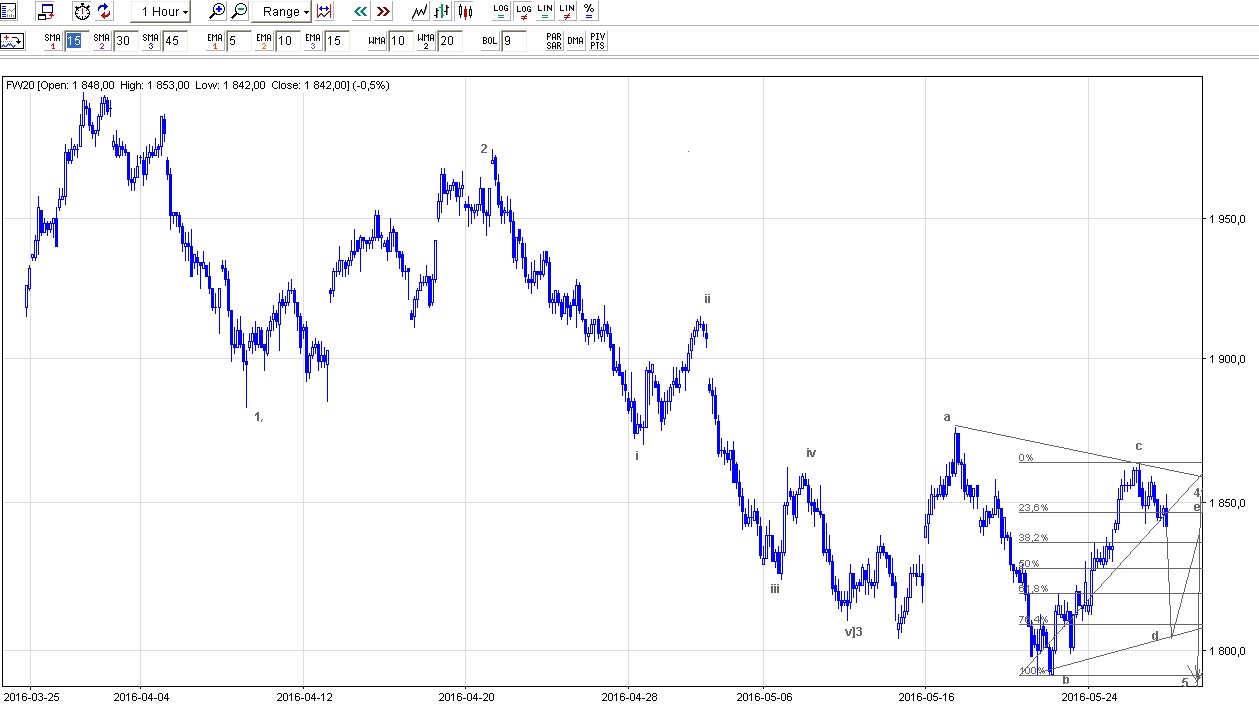Edit the WMA 2 period field showing 20

[449, 41]
